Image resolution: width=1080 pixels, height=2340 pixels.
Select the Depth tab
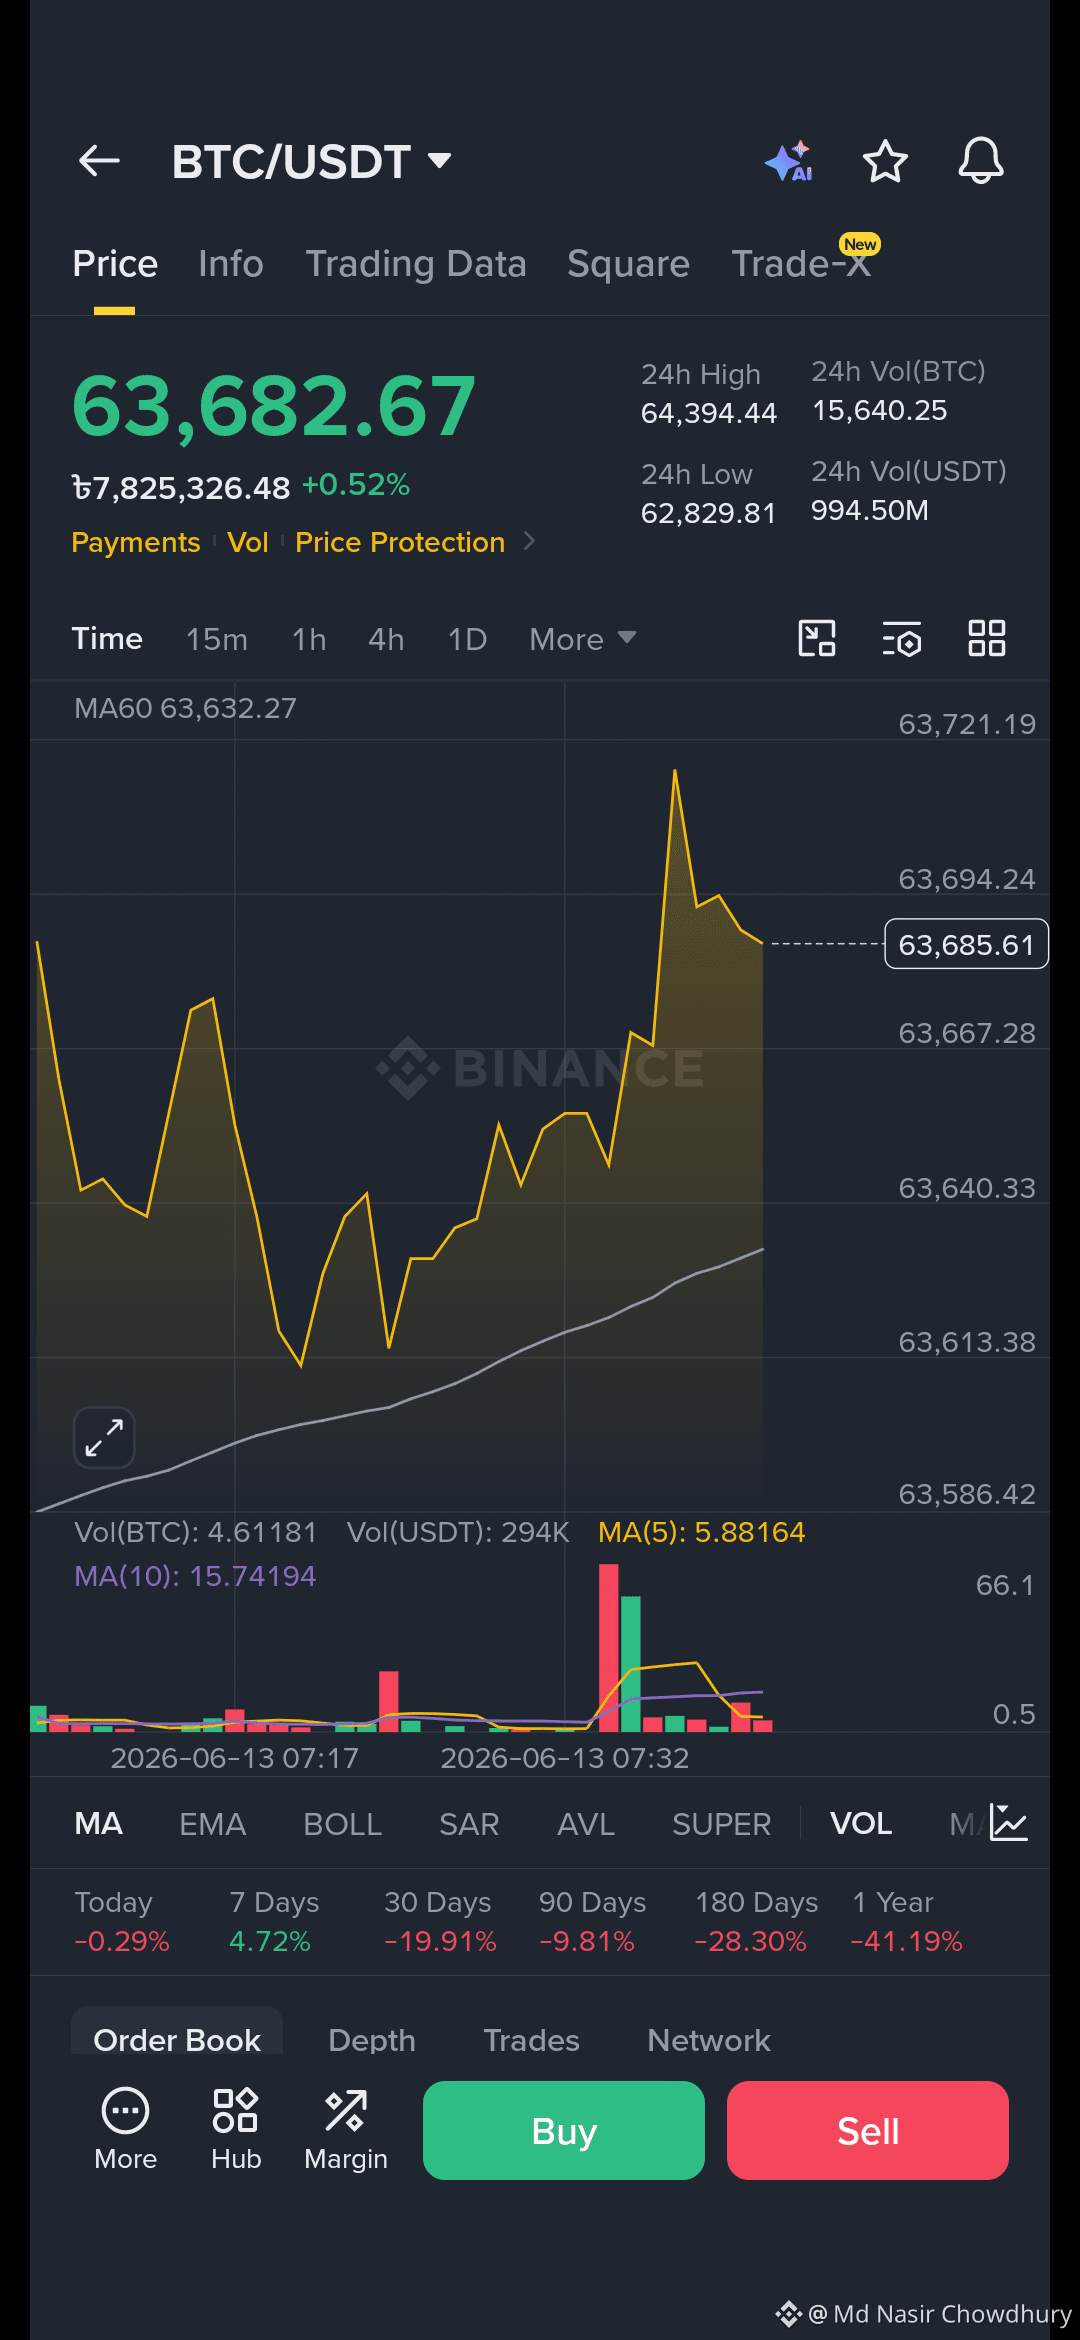pos(372,2039)
